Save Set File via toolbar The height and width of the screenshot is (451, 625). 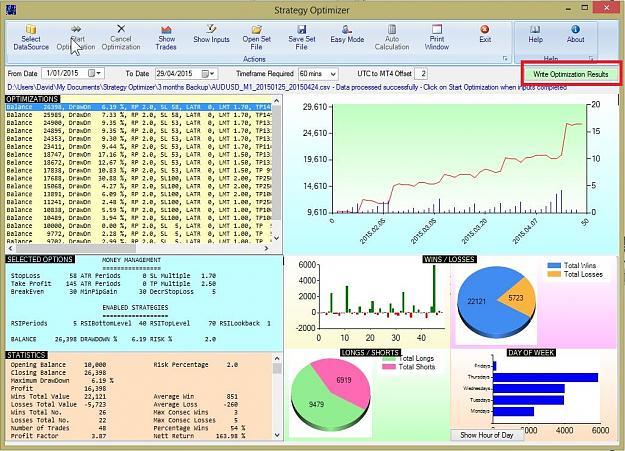pos(301,37)
